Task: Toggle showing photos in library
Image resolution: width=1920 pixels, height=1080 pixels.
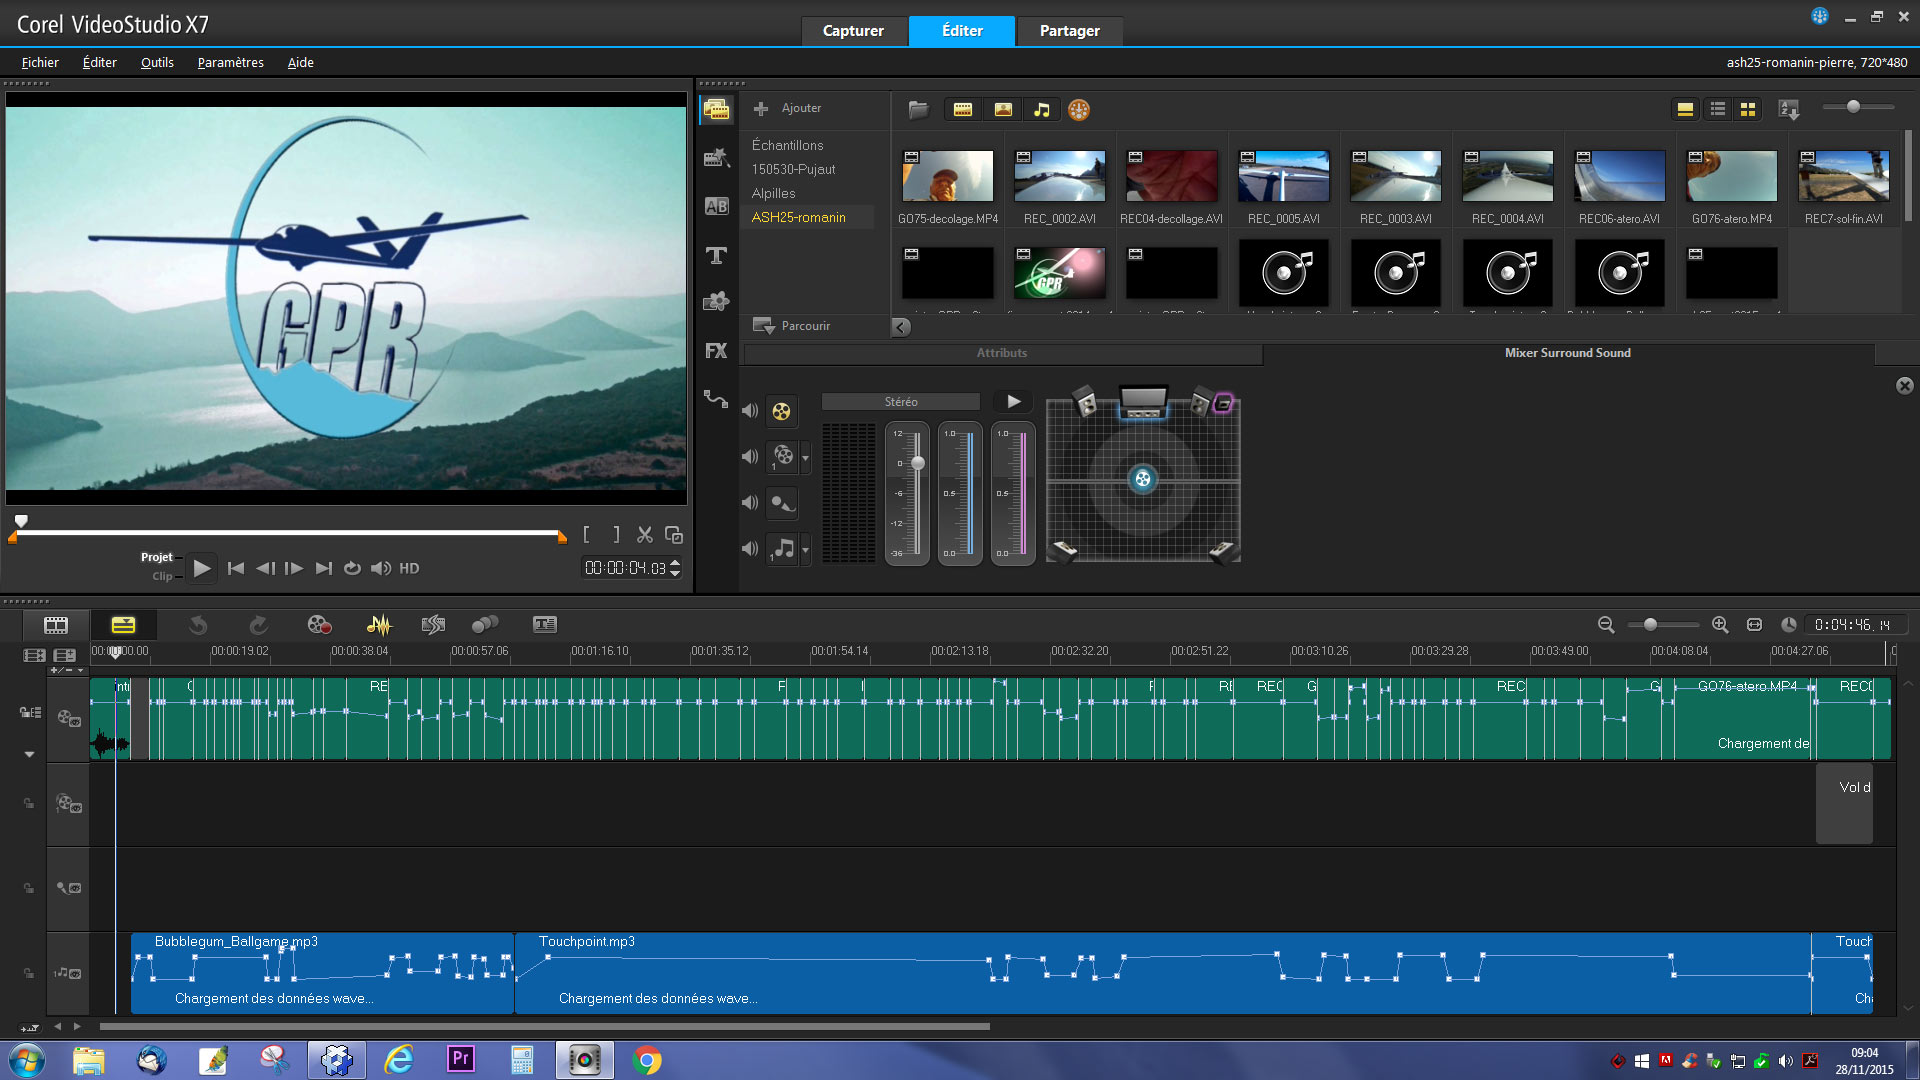Action: coord(1003,110)
